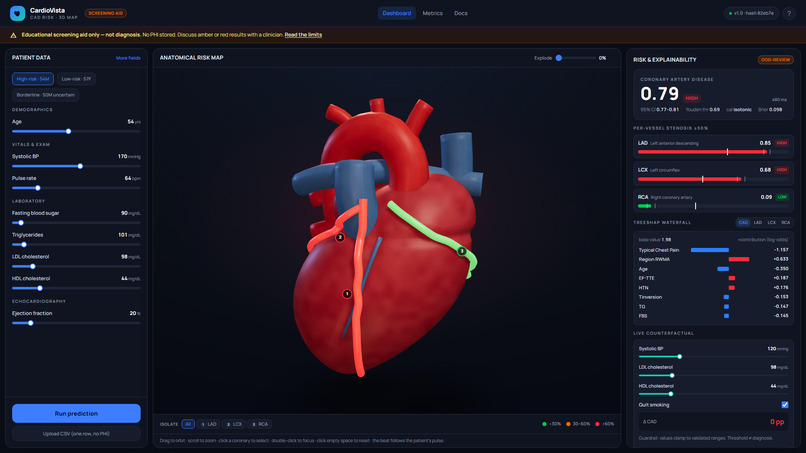806x453 pixels.
Task: Click the HTN row label
Action: [643, 287]
